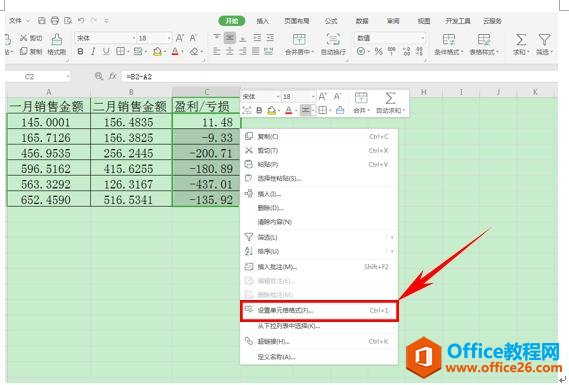Viewport: 569px width, 385px height.
Task: Click the ribbon center horizontally icon
Action: tap(230, 52)
